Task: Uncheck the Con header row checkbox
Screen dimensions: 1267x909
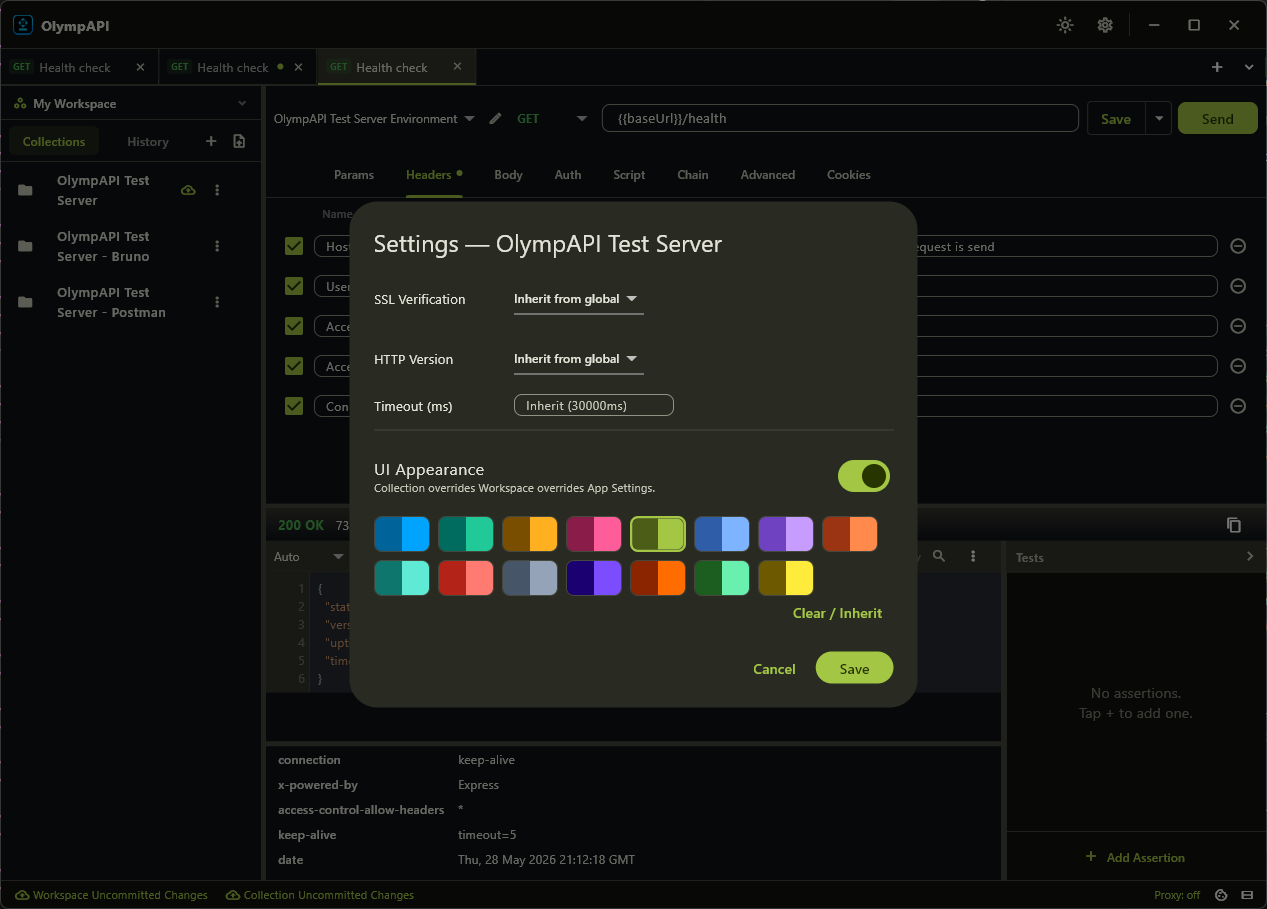Action: click(294, 406)
